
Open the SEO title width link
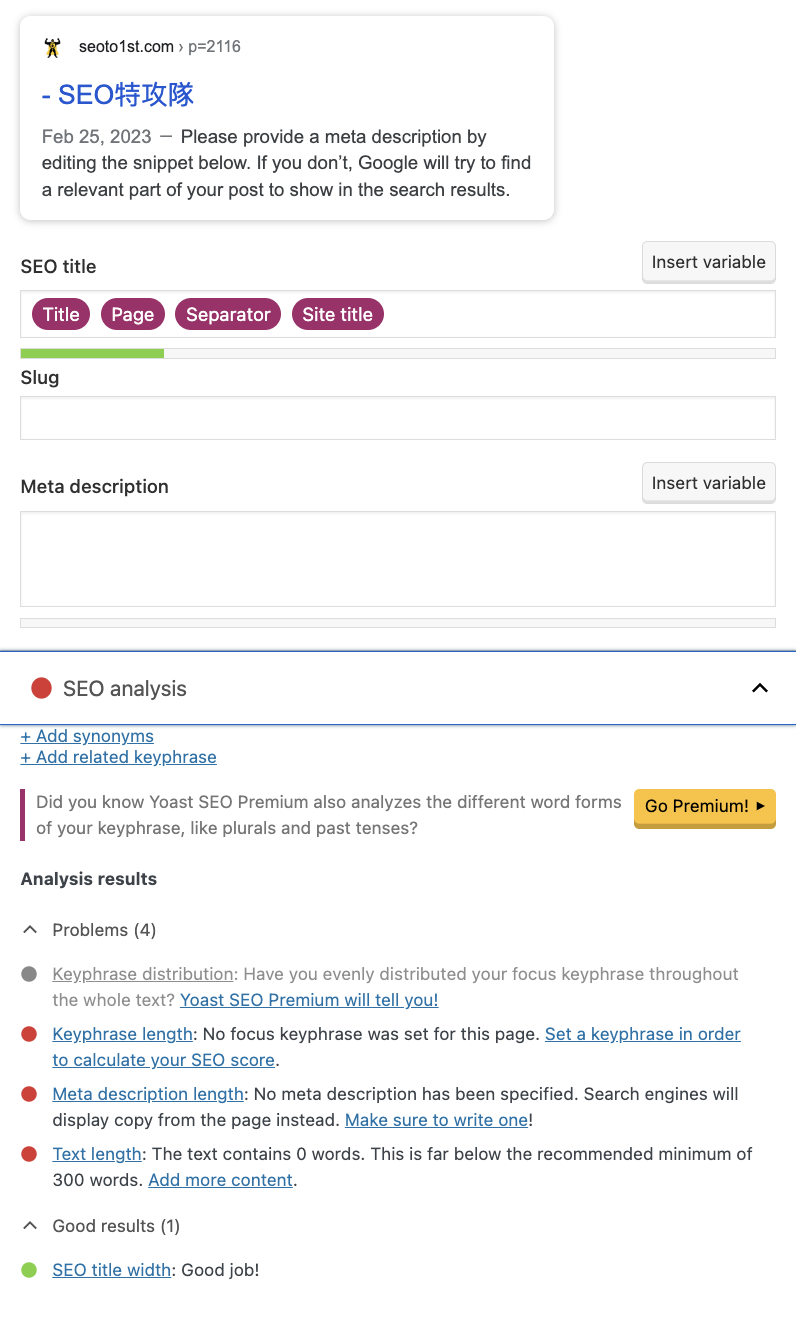tap(112, 1270)
